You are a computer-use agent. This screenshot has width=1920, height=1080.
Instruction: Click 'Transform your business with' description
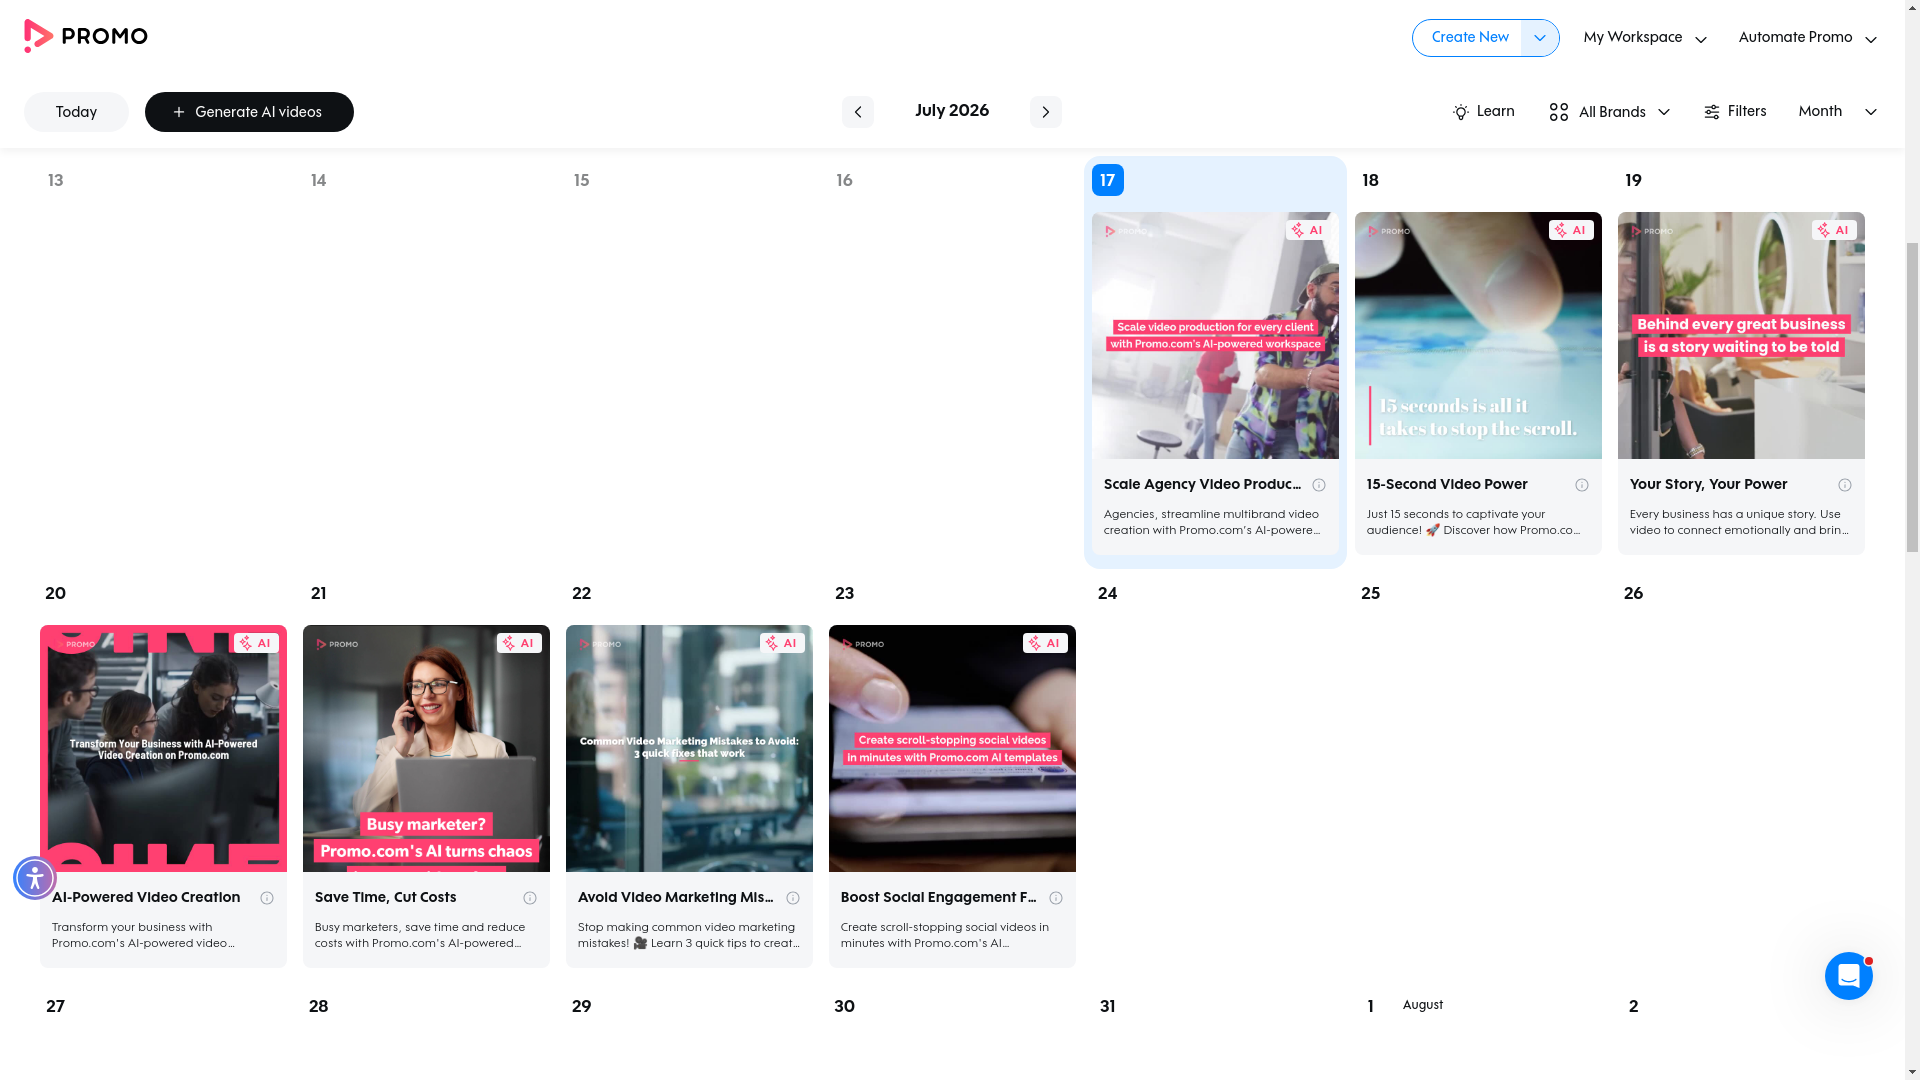[144, 935]
